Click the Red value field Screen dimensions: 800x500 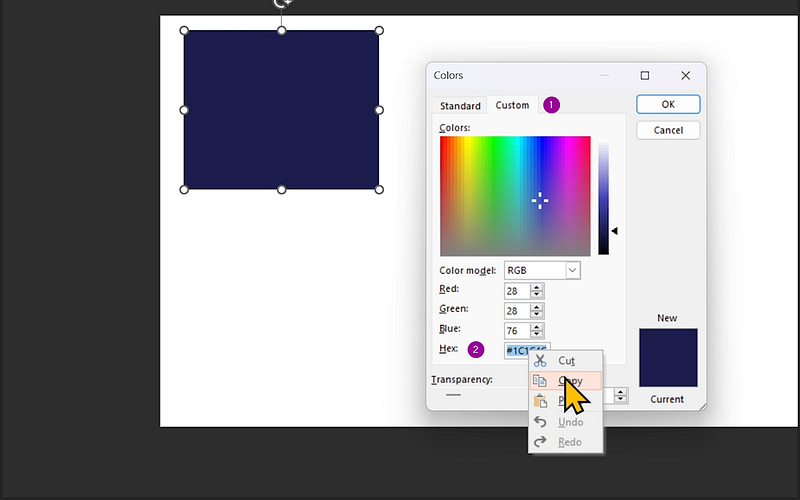(x=517, y=291)
